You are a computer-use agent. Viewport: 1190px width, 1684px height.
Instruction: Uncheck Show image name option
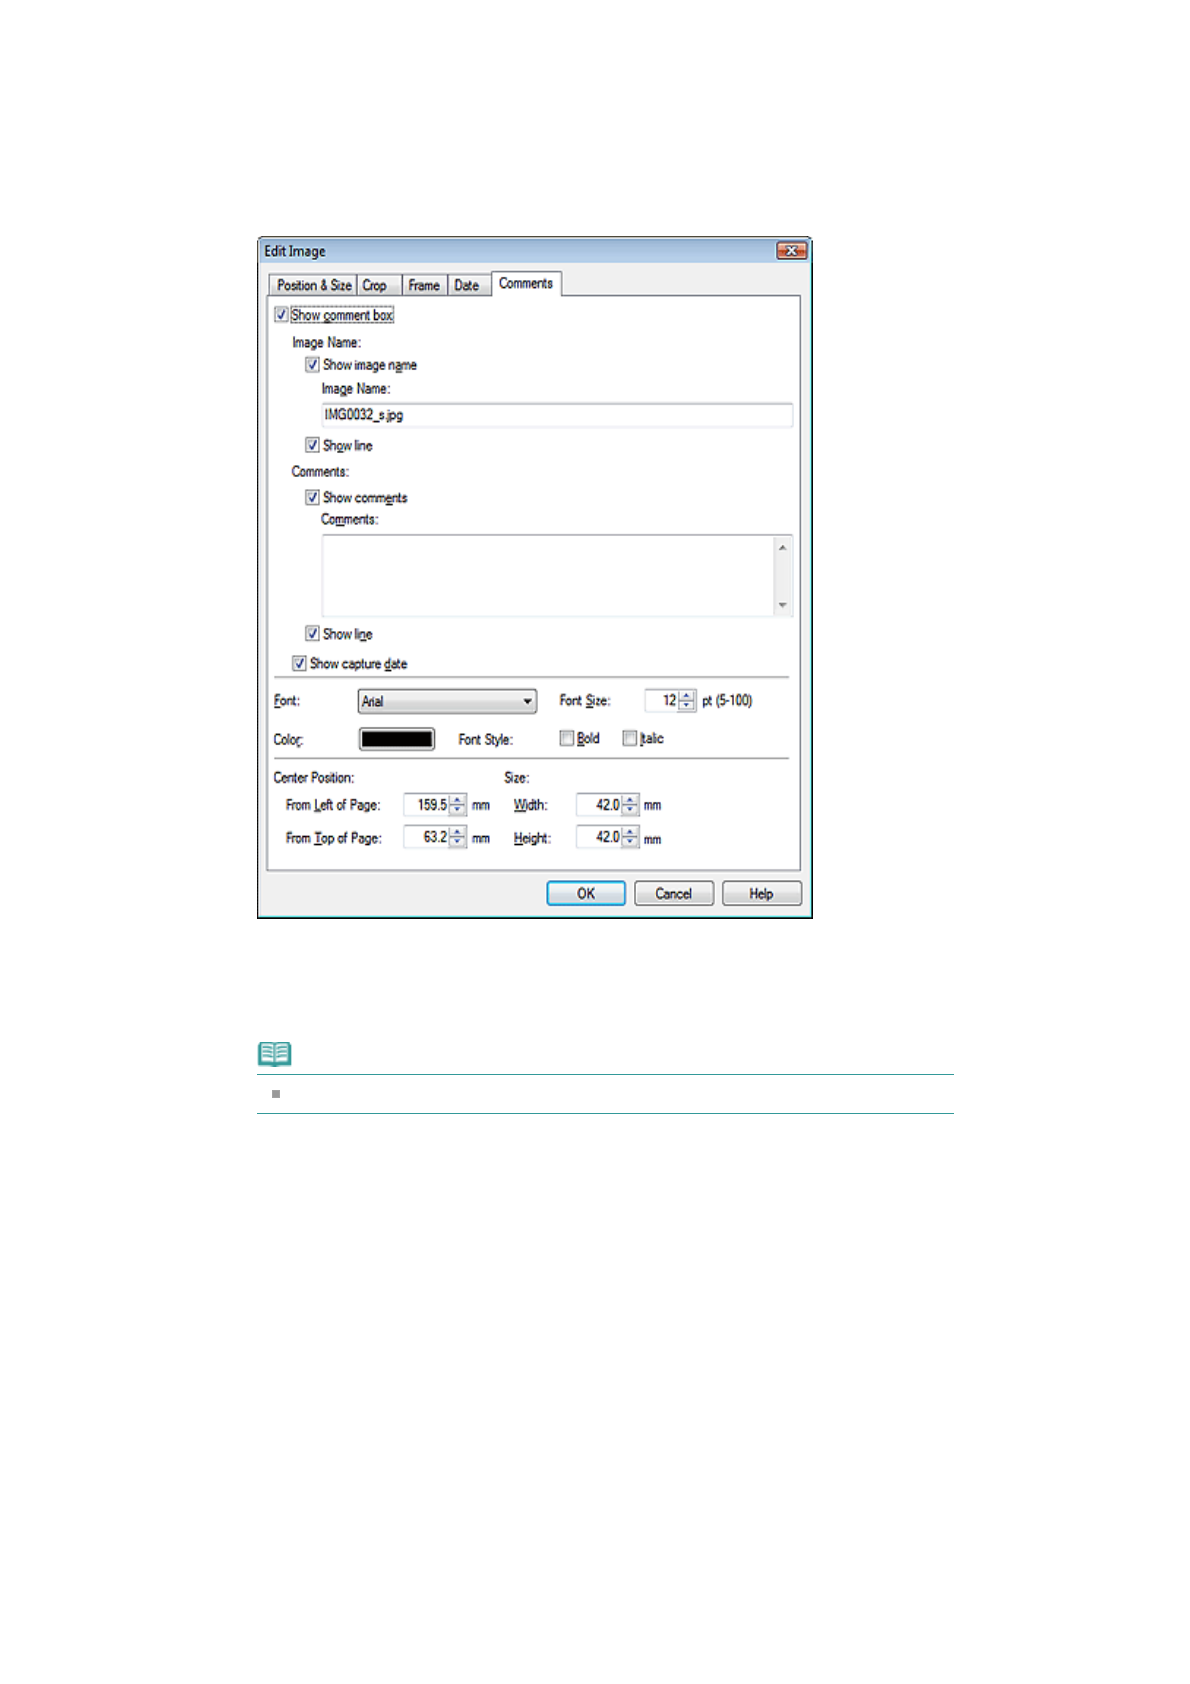pyautogui.click(x=313, y=365)
